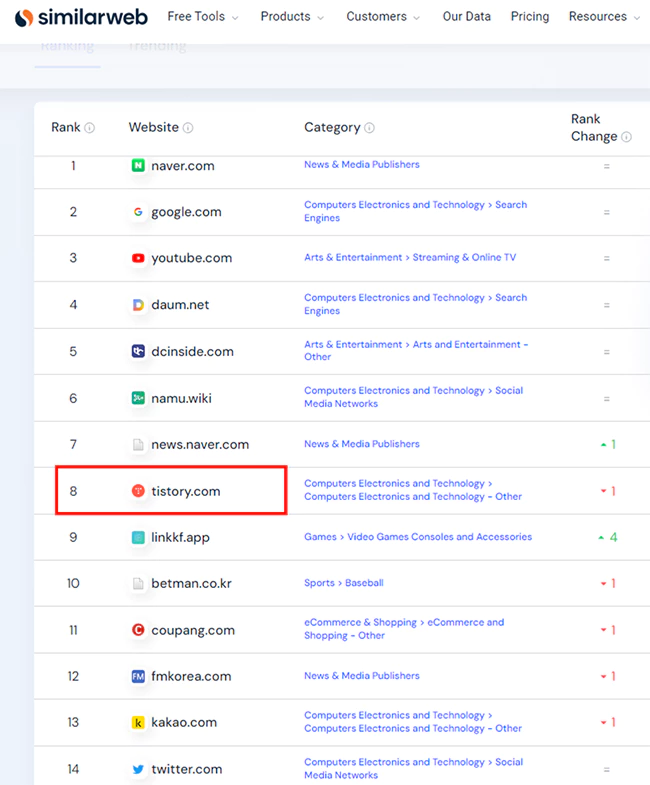Click the coupang.com favicon
The width and height of the screenshot is (650, 785).
138,630
